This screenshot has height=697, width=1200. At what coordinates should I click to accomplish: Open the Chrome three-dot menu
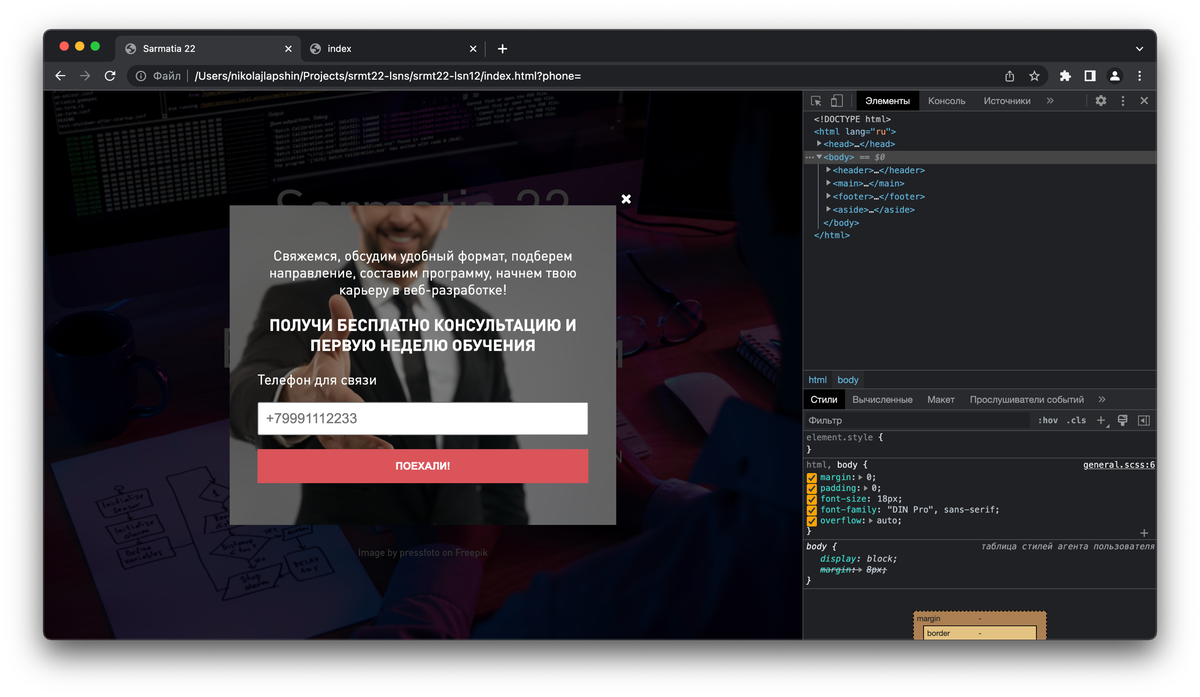pyautogui.click(x=1140, y=76)
